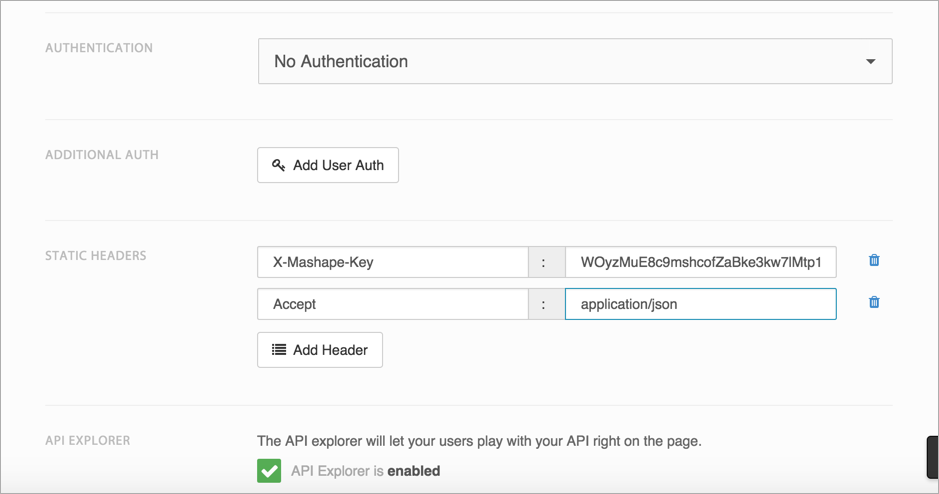The height and width of the screenshot is (494, 939).
Task: Click the Add Header button
Action: pyautogui.click(x=320, y=350)
